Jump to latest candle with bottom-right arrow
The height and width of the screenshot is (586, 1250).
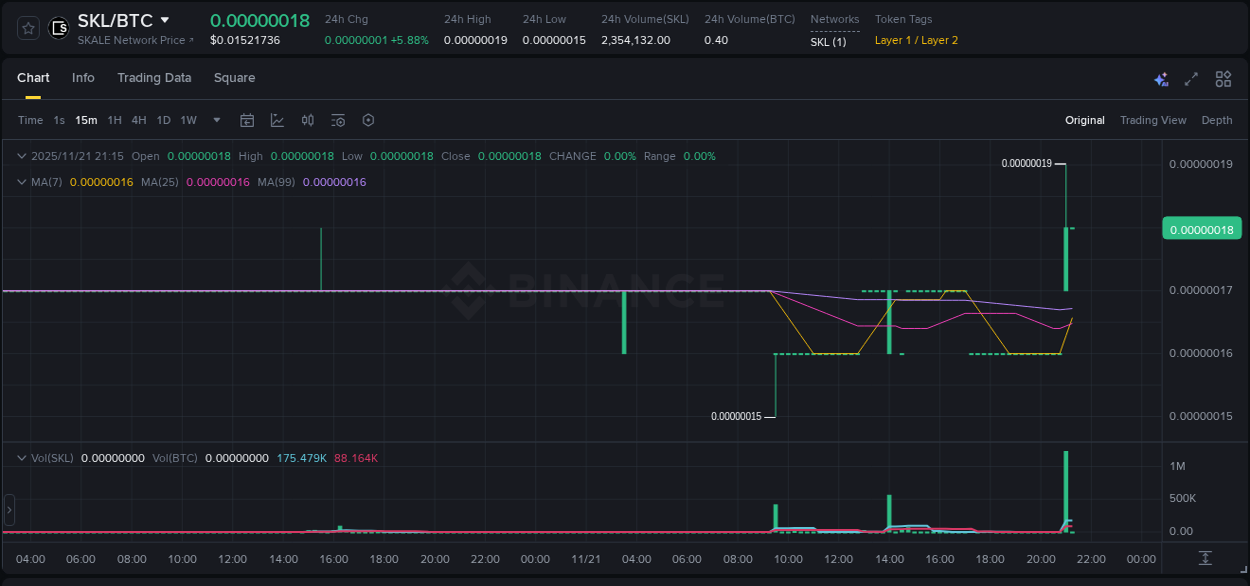1203,560
